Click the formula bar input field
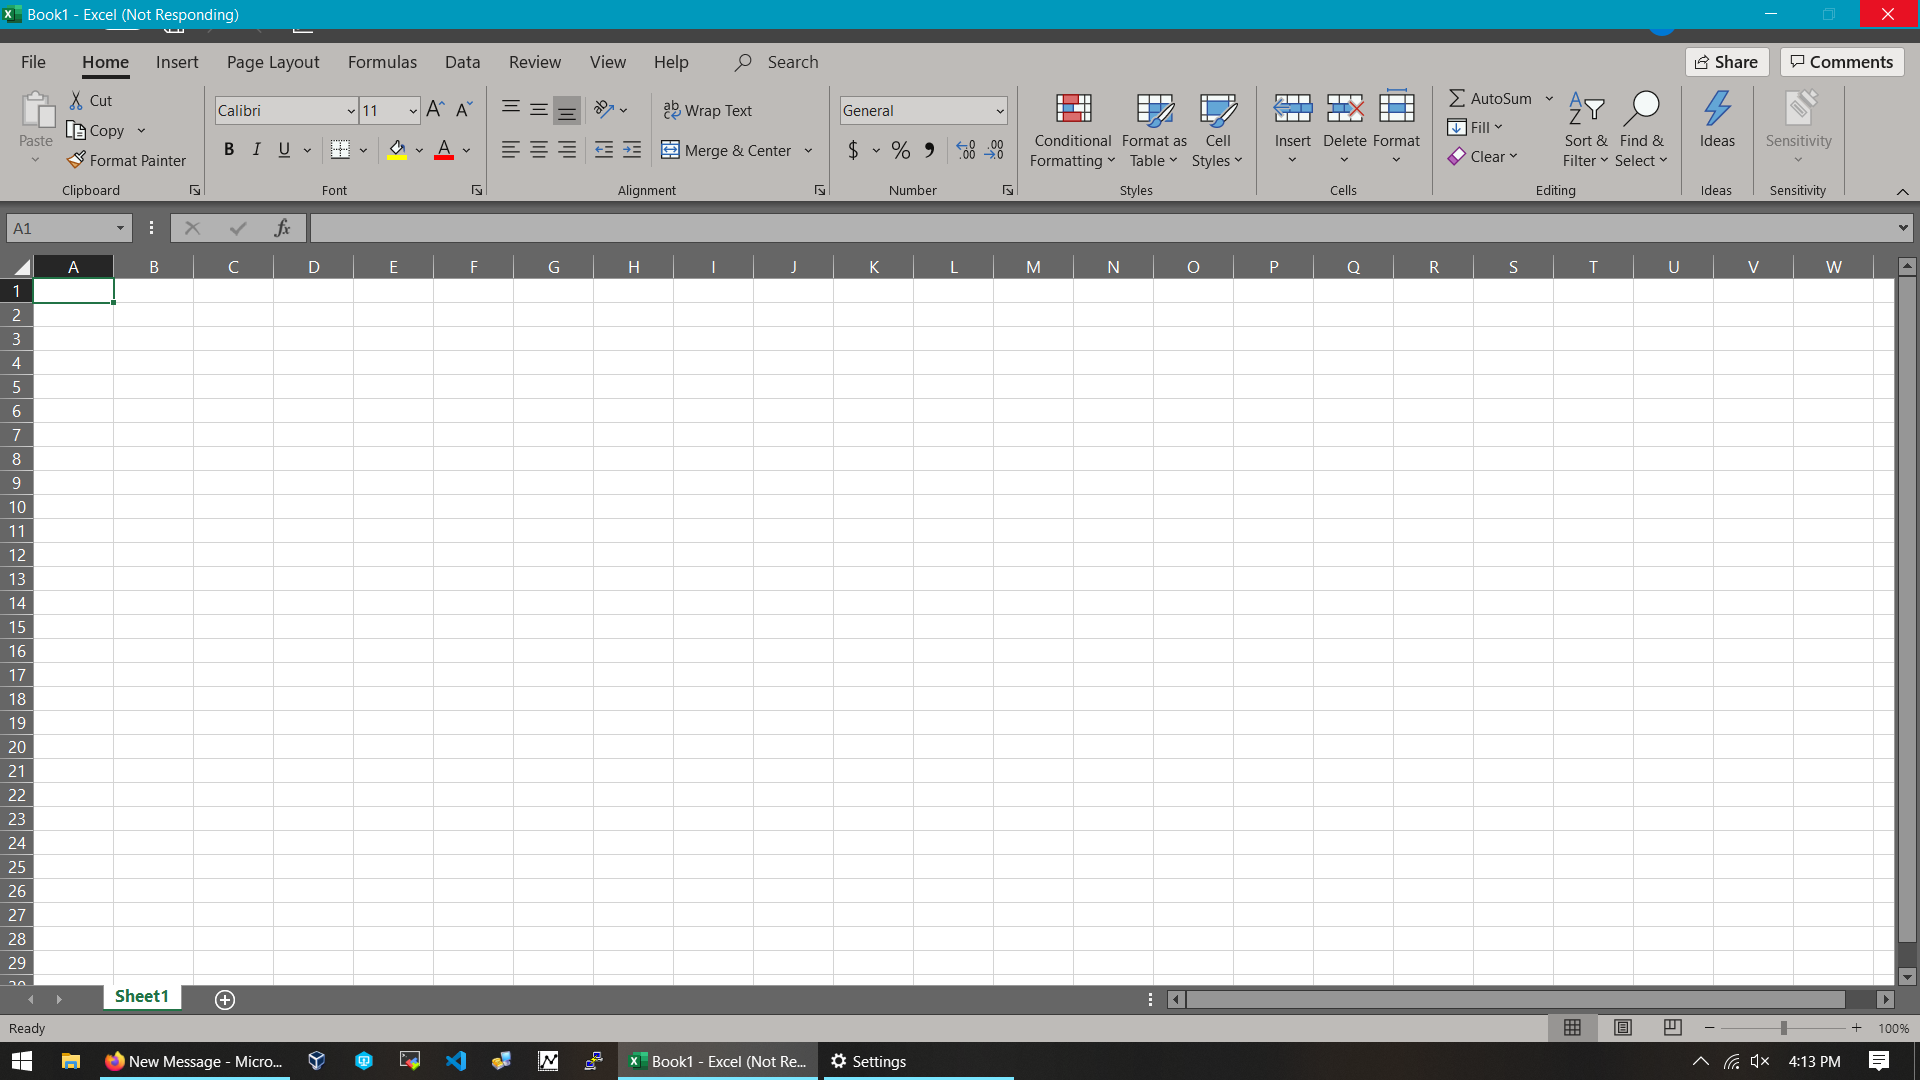This screenshot has width=1920, height=1080. coord(1100,227)
